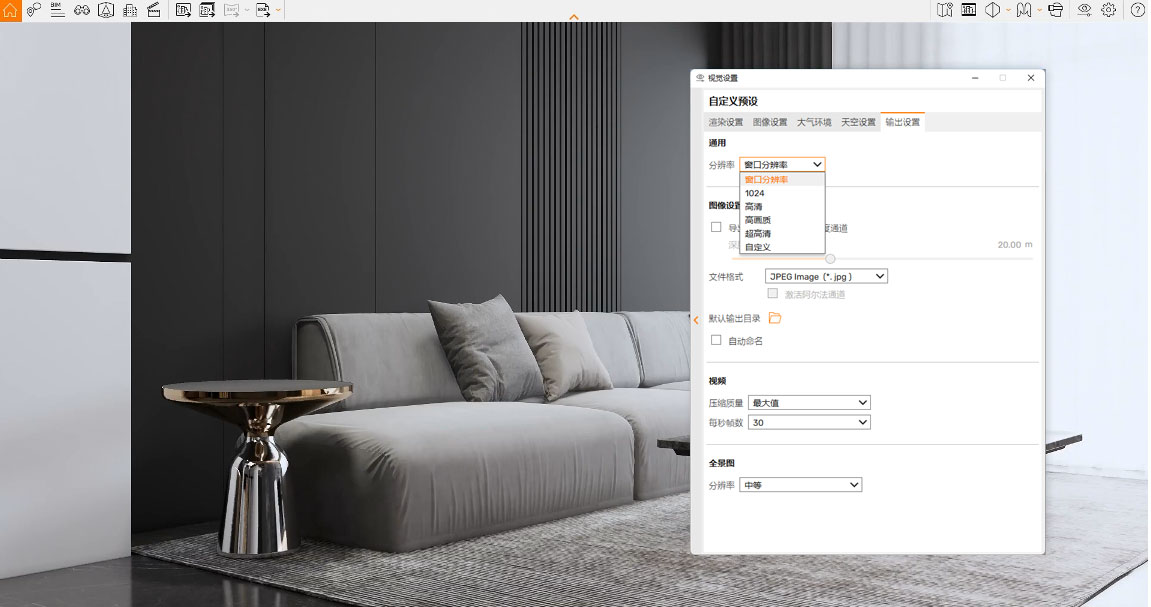Click the 自定义预设 heading
The height and width of the screenshot is (607, 1151).
point(733,101)
